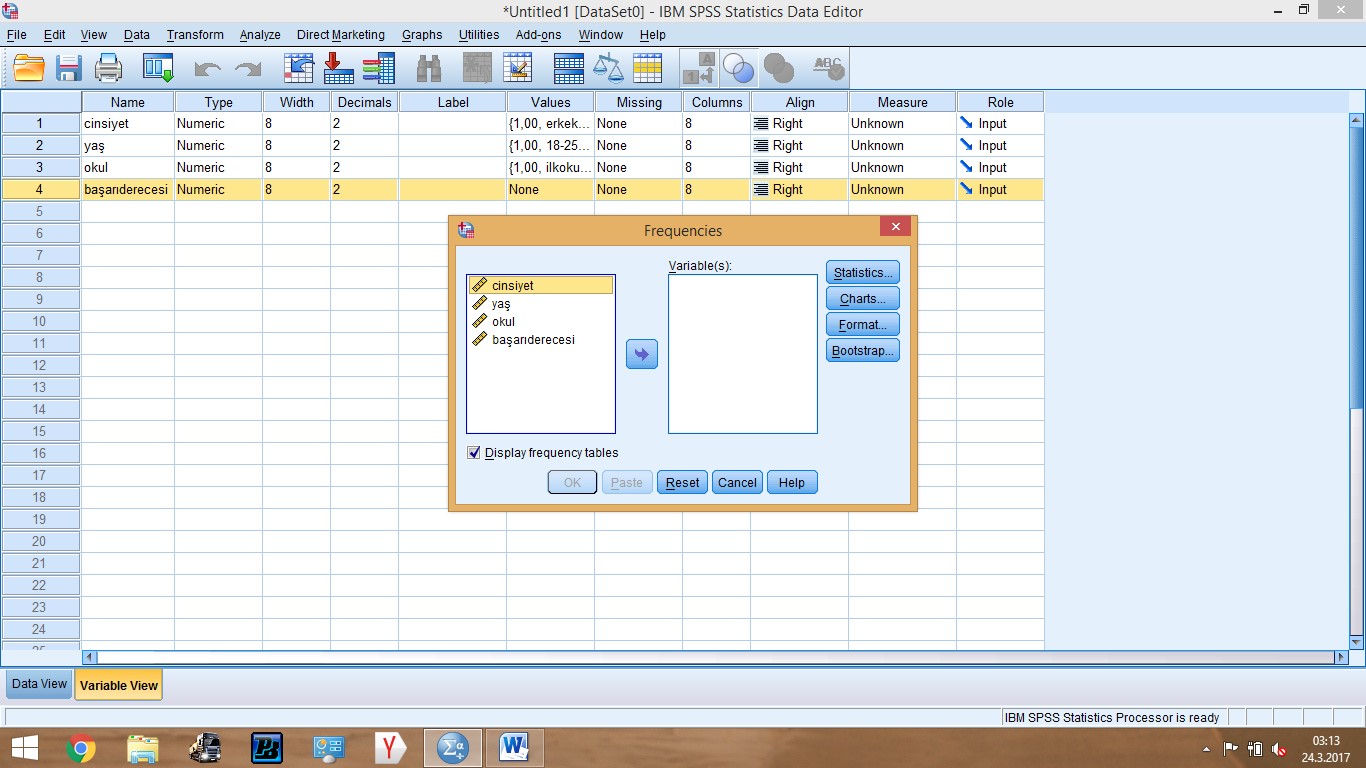Click the Use variable sets circles icon
Image resolution: width=1366 pixels, height=768 pixels.
(x=738, y=68)
